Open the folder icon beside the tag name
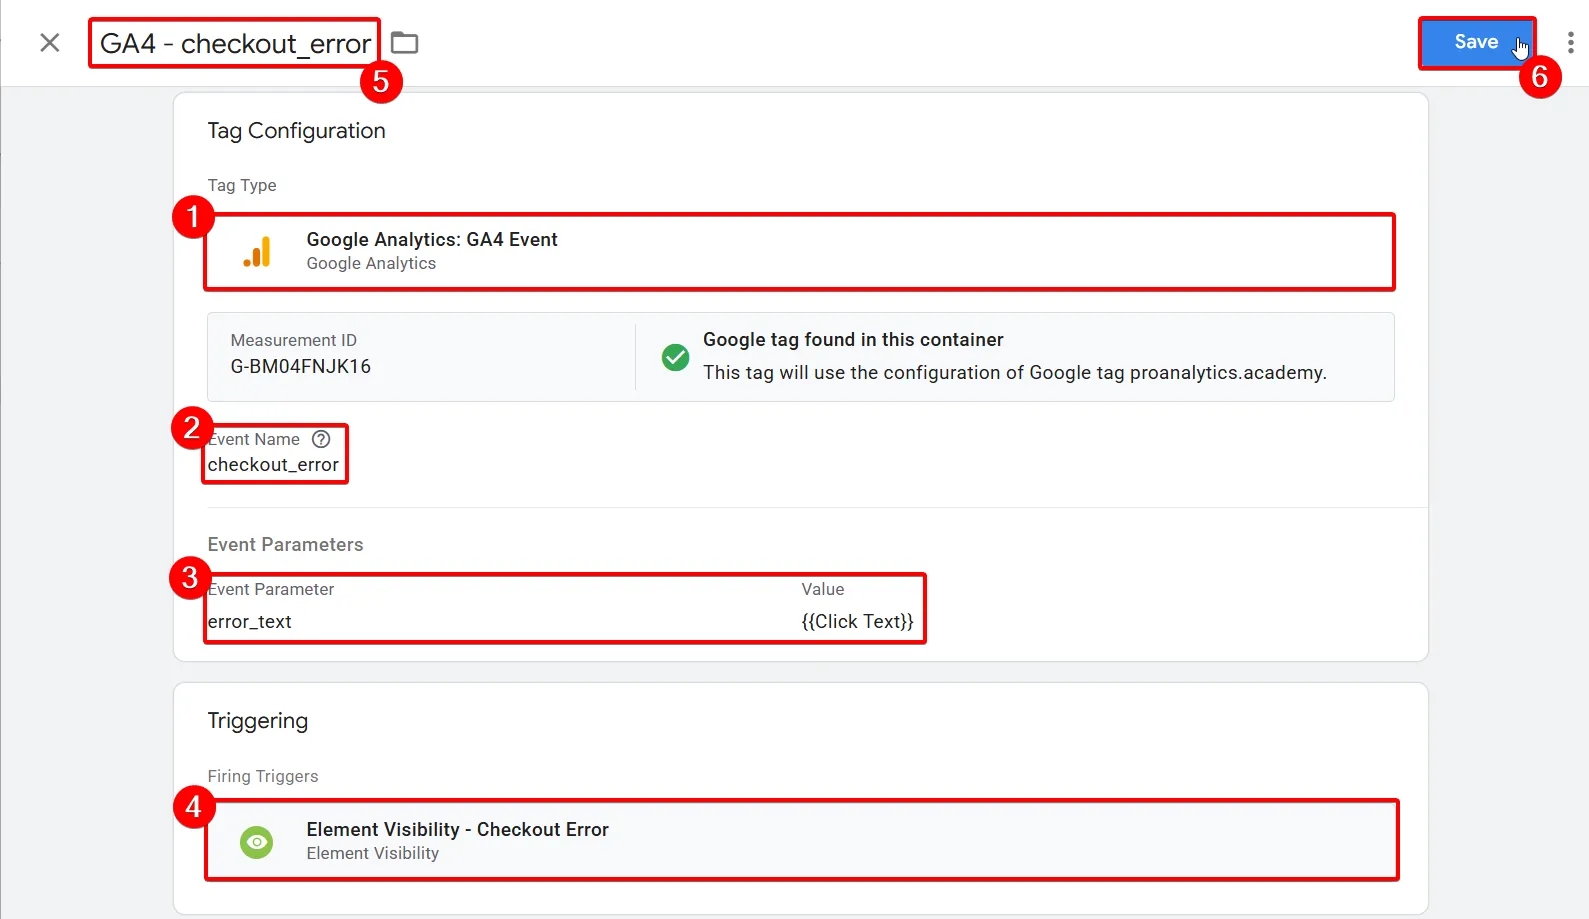The image size is (1589, 919). [404, 43]
